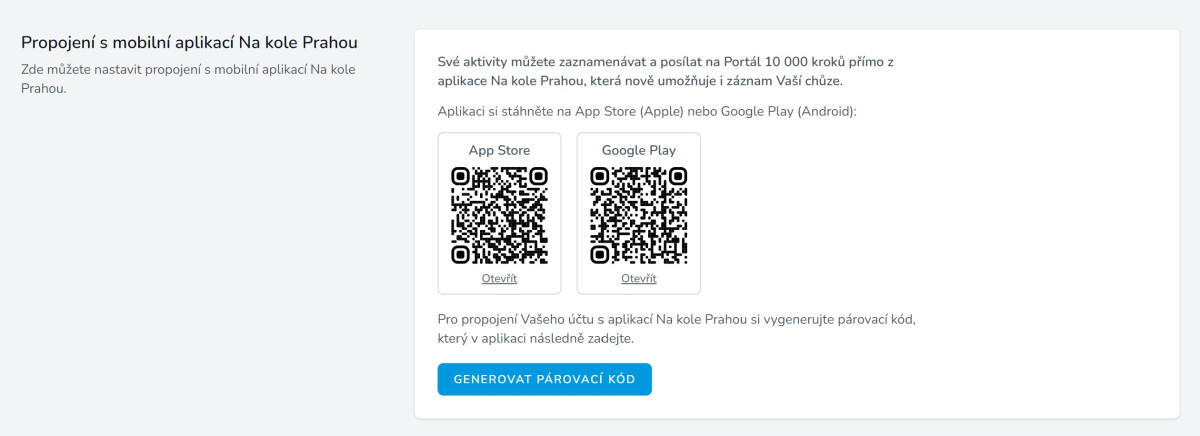The image size is (1200, 436).
Task: Open the Otevřít link under Google Play
Action: [x=638, y=279]
